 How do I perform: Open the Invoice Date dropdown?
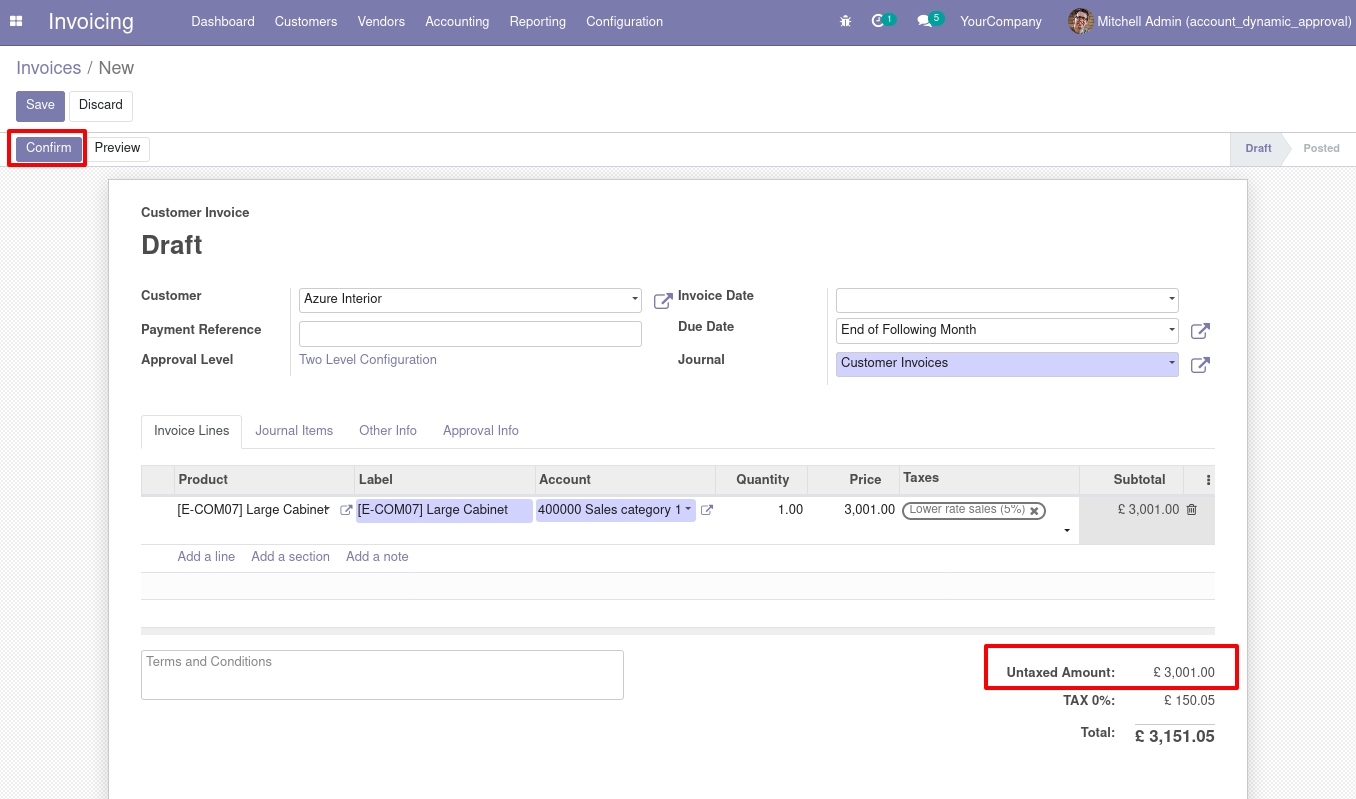[x=1172, y=299]
